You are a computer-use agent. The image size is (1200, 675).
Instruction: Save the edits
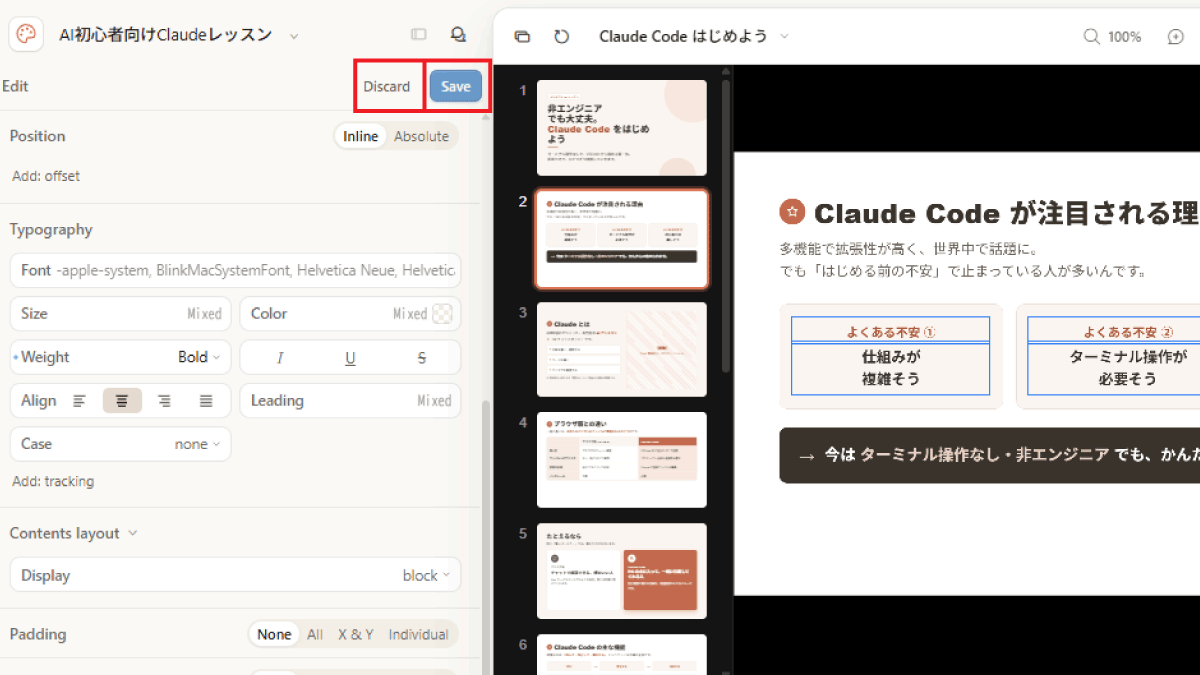point(456,86)
